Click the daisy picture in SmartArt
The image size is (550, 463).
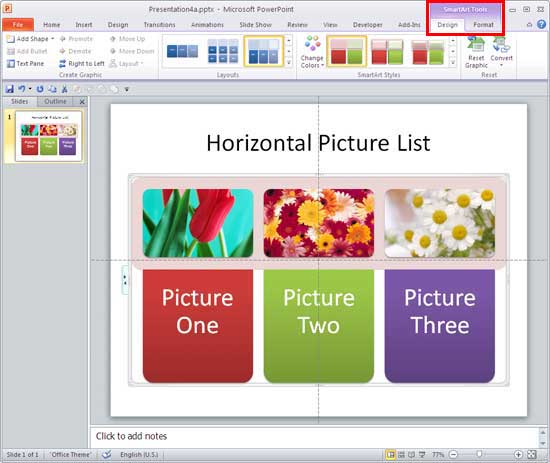pos(440,223)
